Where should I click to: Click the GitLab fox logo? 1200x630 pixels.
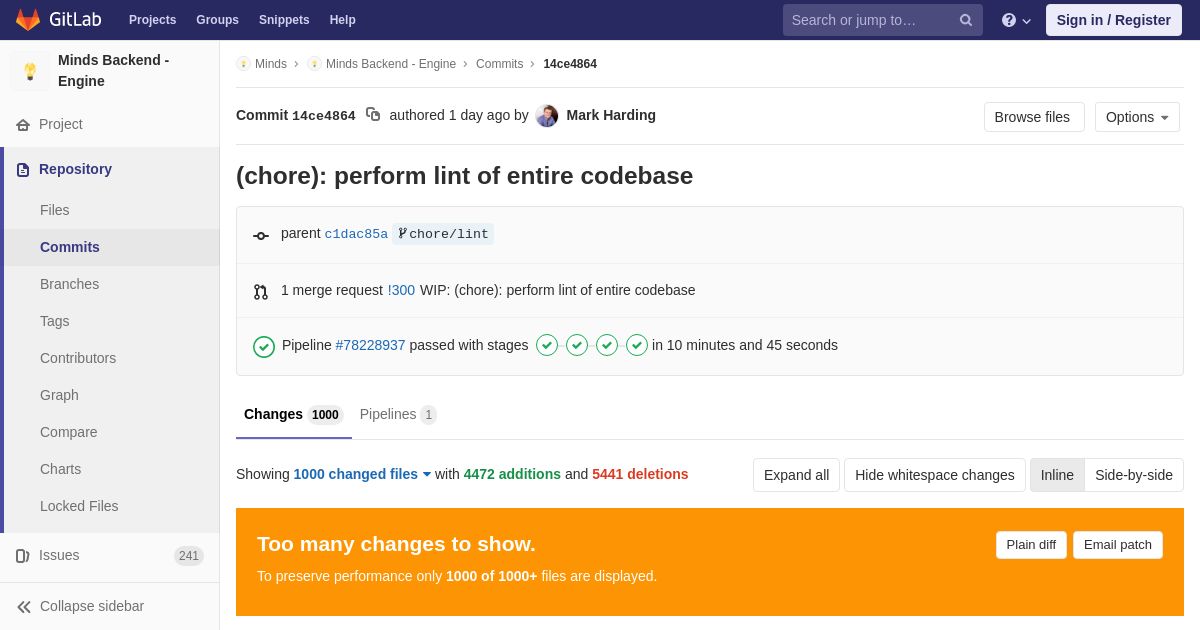point(28,20)
